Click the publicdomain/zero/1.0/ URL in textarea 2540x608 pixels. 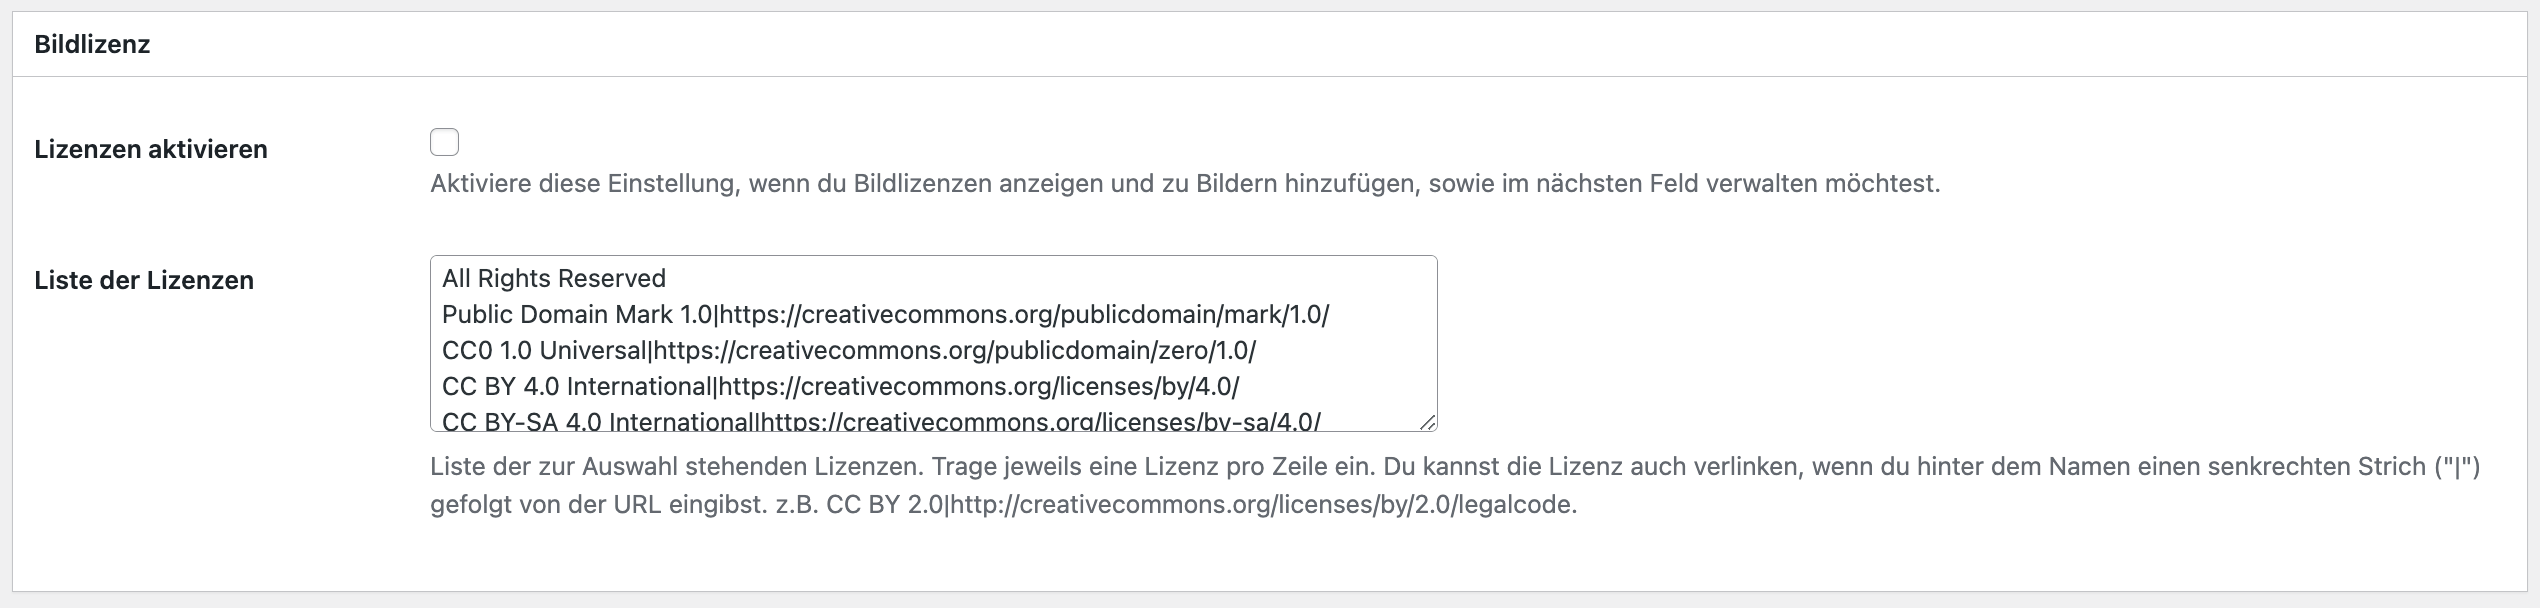(x=955, y=350)
